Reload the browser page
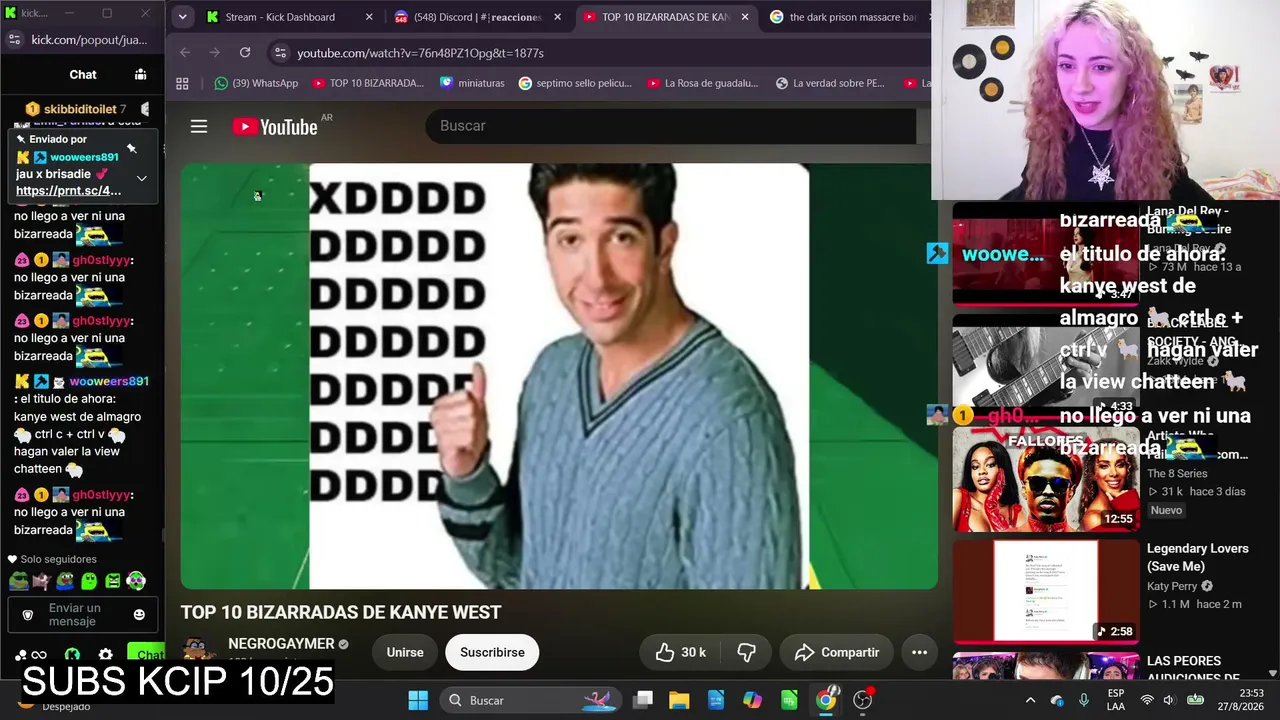Viewport: 1280px width, 720px height. 245,52
